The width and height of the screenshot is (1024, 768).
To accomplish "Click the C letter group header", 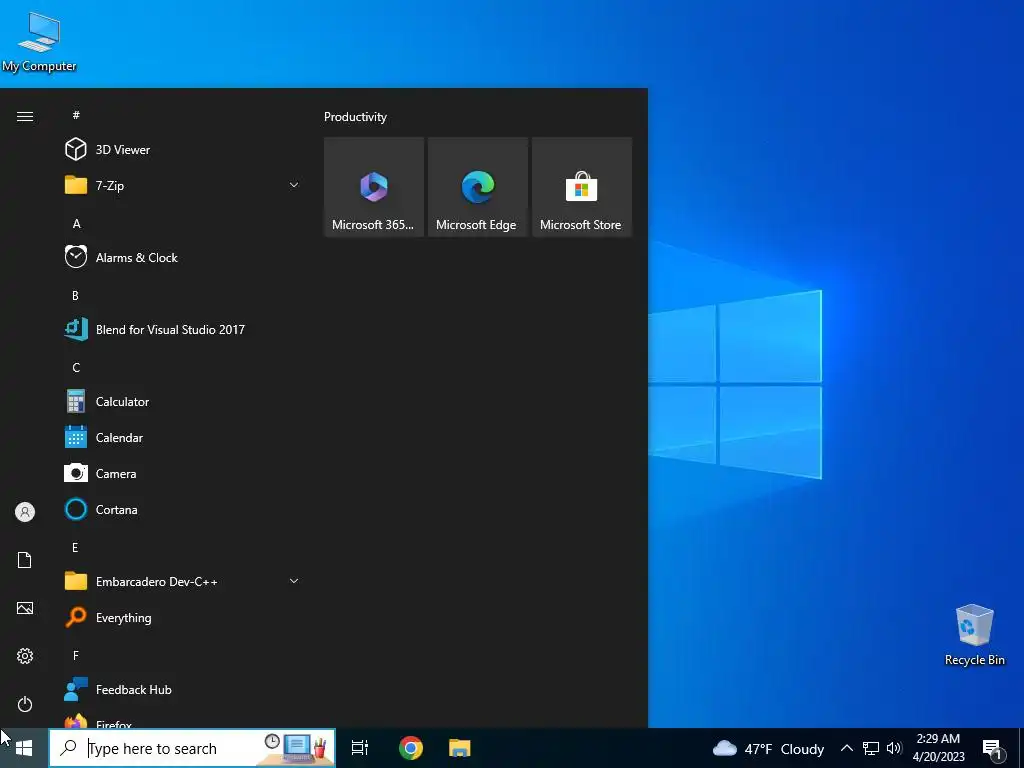I will pyautogui.click(x=76, y=367).
